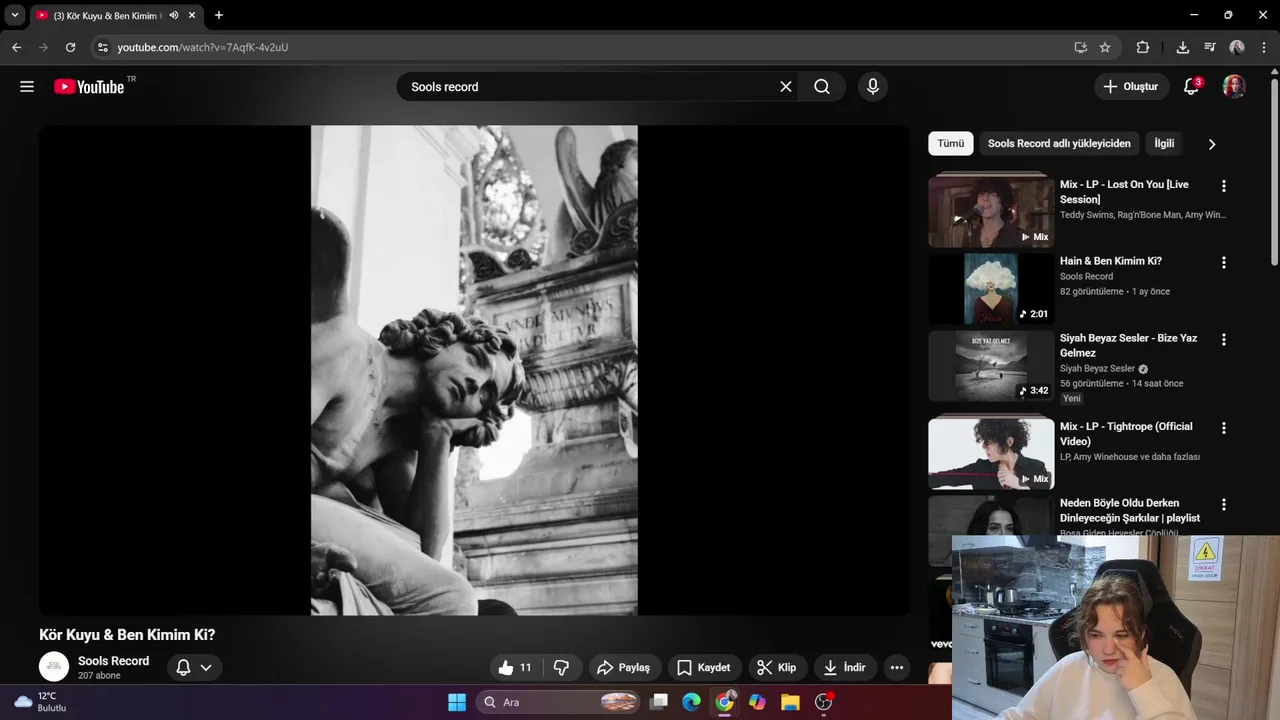Open Task View on taskbar
1280x720 pixels.
[659, 702]
